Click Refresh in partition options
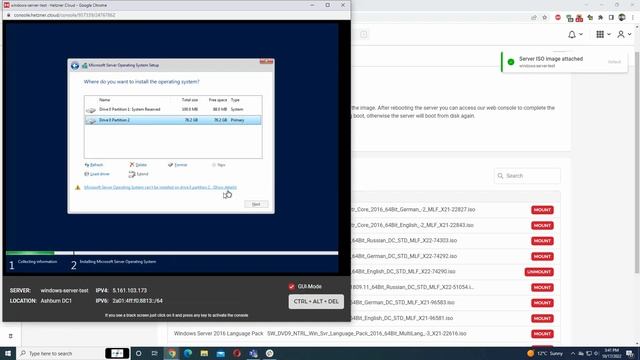Image resolution: width=640 pixels, height=360 pixels. [94, 165]
